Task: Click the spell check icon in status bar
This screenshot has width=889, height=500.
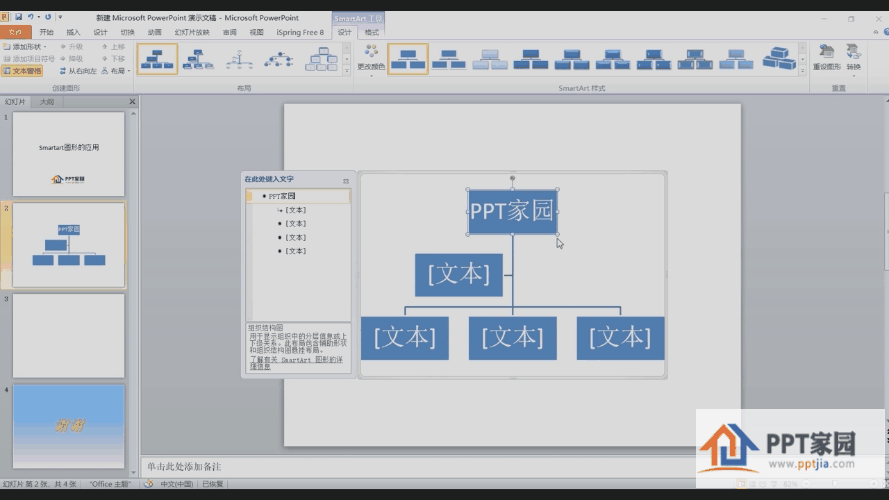Action: (149, 484)
